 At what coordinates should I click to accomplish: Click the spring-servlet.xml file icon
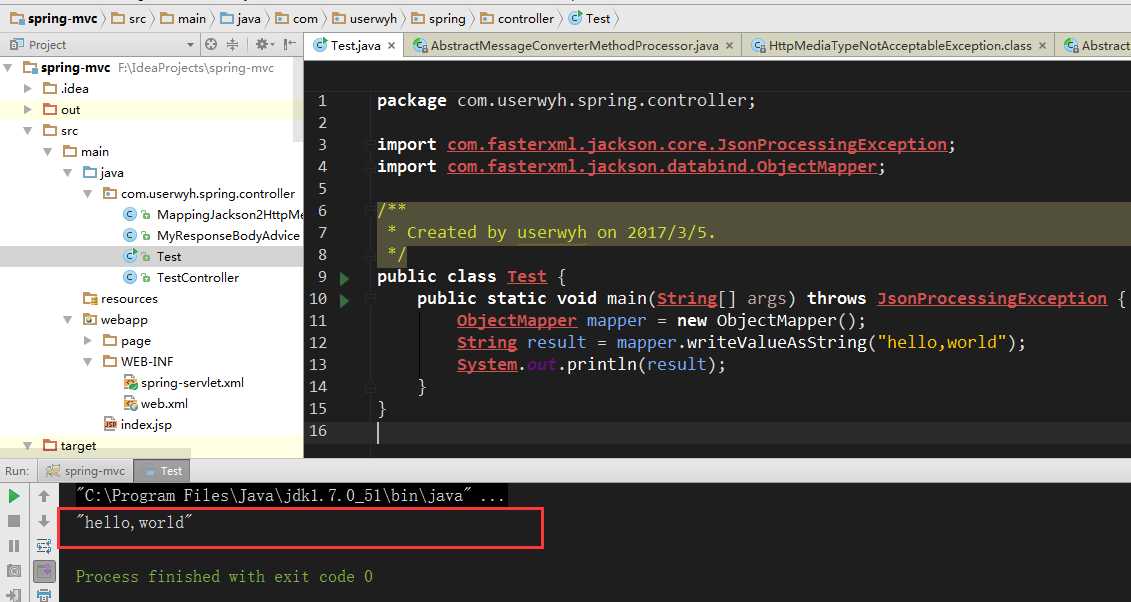pyautogui.click(x=131, y=383)
